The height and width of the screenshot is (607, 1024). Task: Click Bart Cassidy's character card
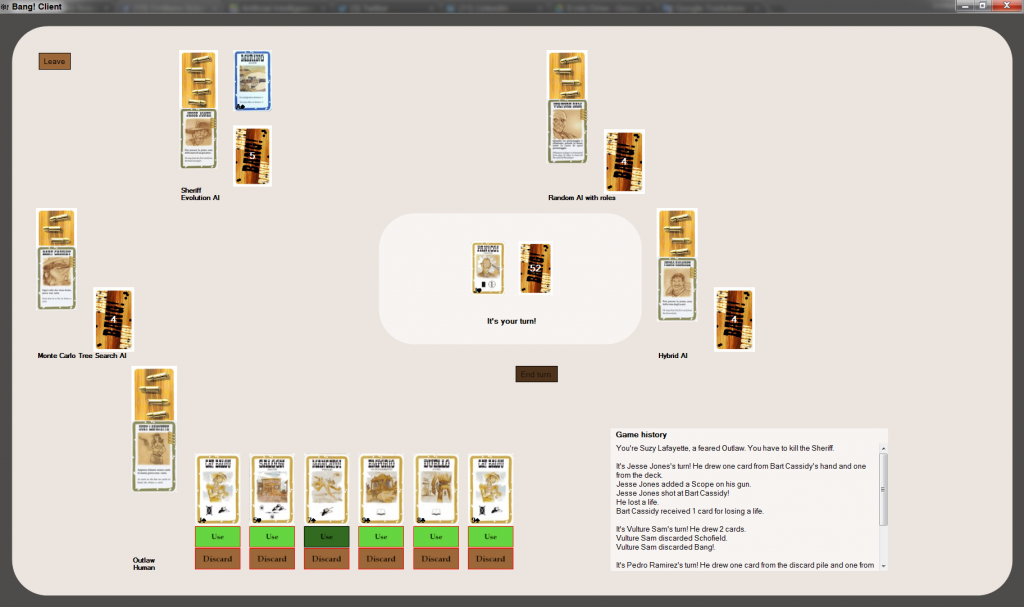[x=57, y=278]
